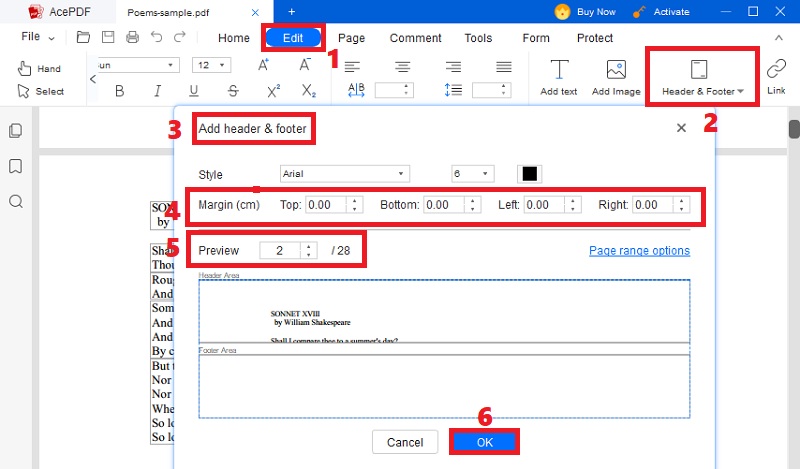
Task: Toggle bold formatting
Action: click(119, 91)
